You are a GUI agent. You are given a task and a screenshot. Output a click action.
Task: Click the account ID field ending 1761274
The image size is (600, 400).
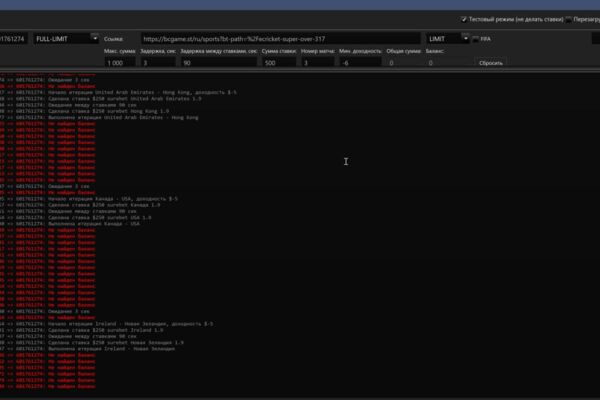coord(13,39)
